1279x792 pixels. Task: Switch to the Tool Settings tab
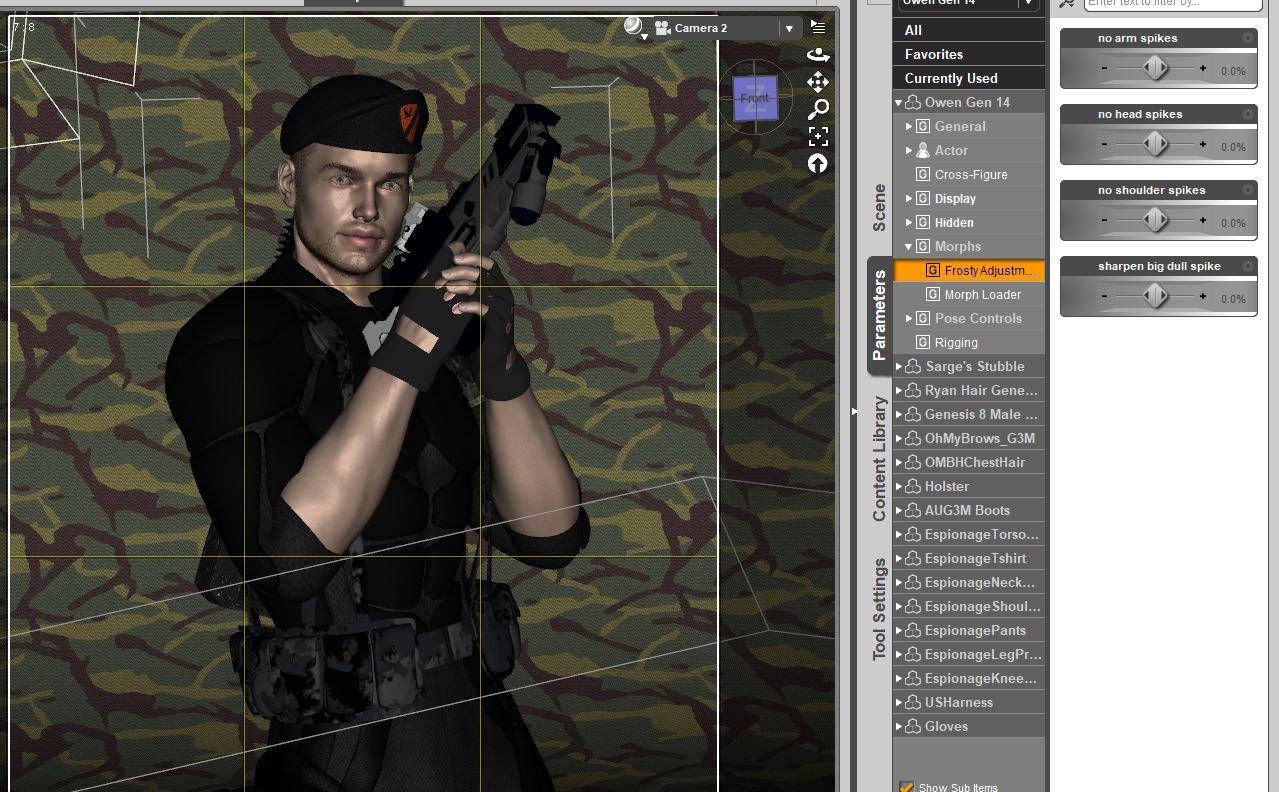pos(879,608)
